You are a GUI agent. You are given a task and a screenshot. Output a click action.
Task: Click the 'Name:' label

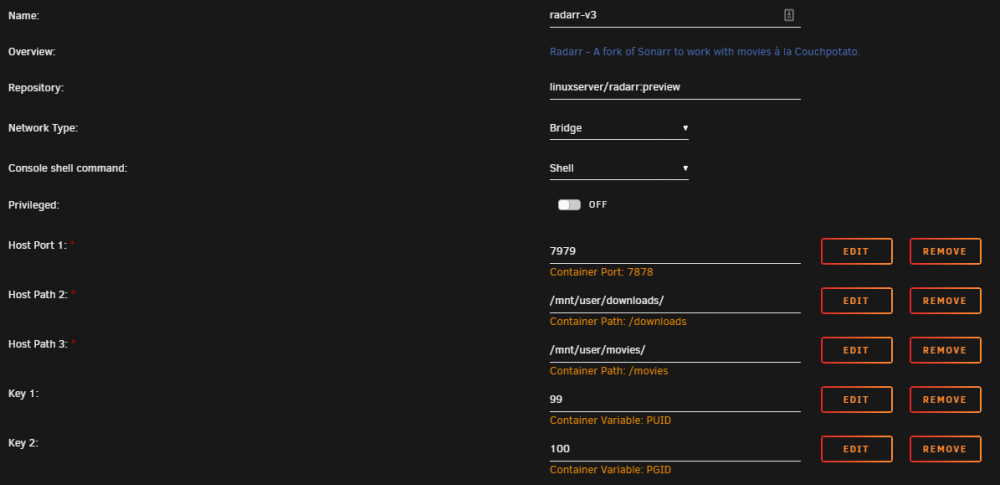24,15
